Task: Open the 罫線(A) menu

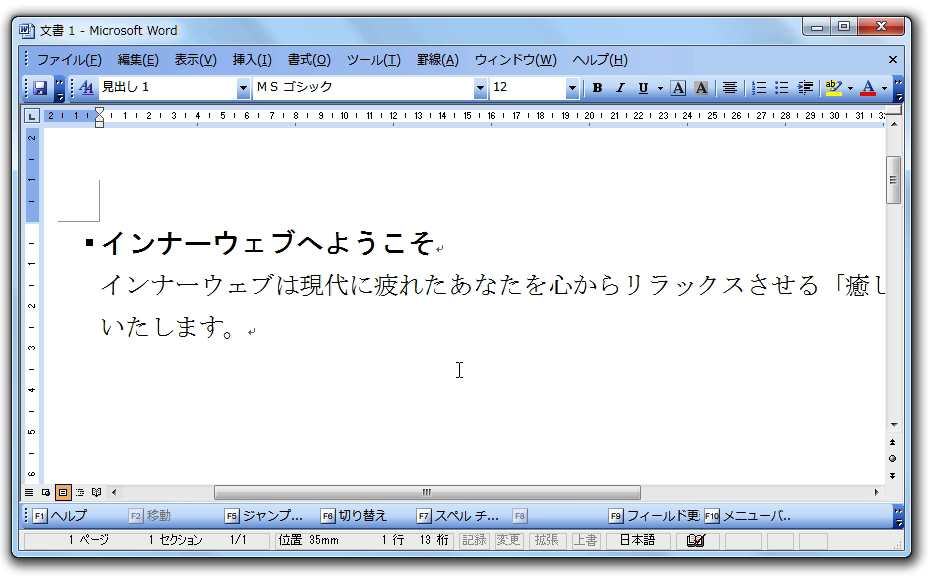Action: 437,60
